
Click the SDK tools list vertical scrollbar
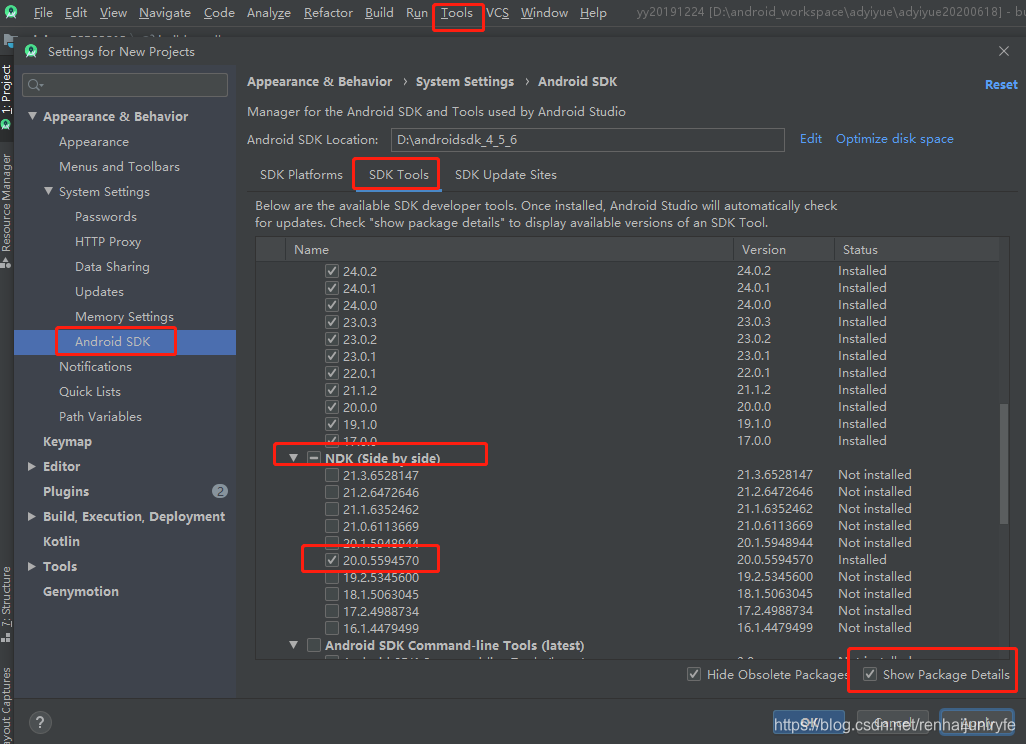[1004, 463]
